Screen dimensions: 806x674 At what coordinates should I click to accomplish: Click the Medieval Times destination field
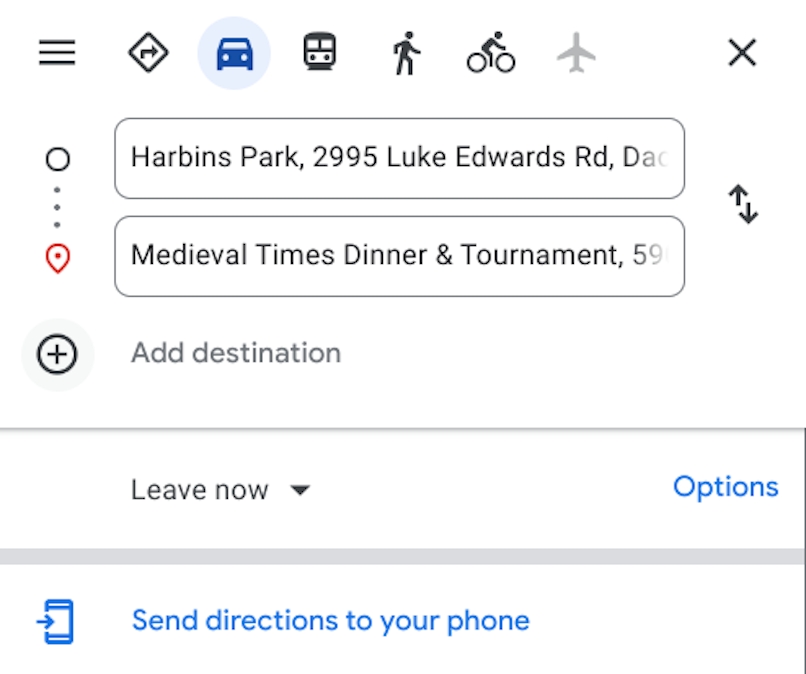tap(400, 256)
